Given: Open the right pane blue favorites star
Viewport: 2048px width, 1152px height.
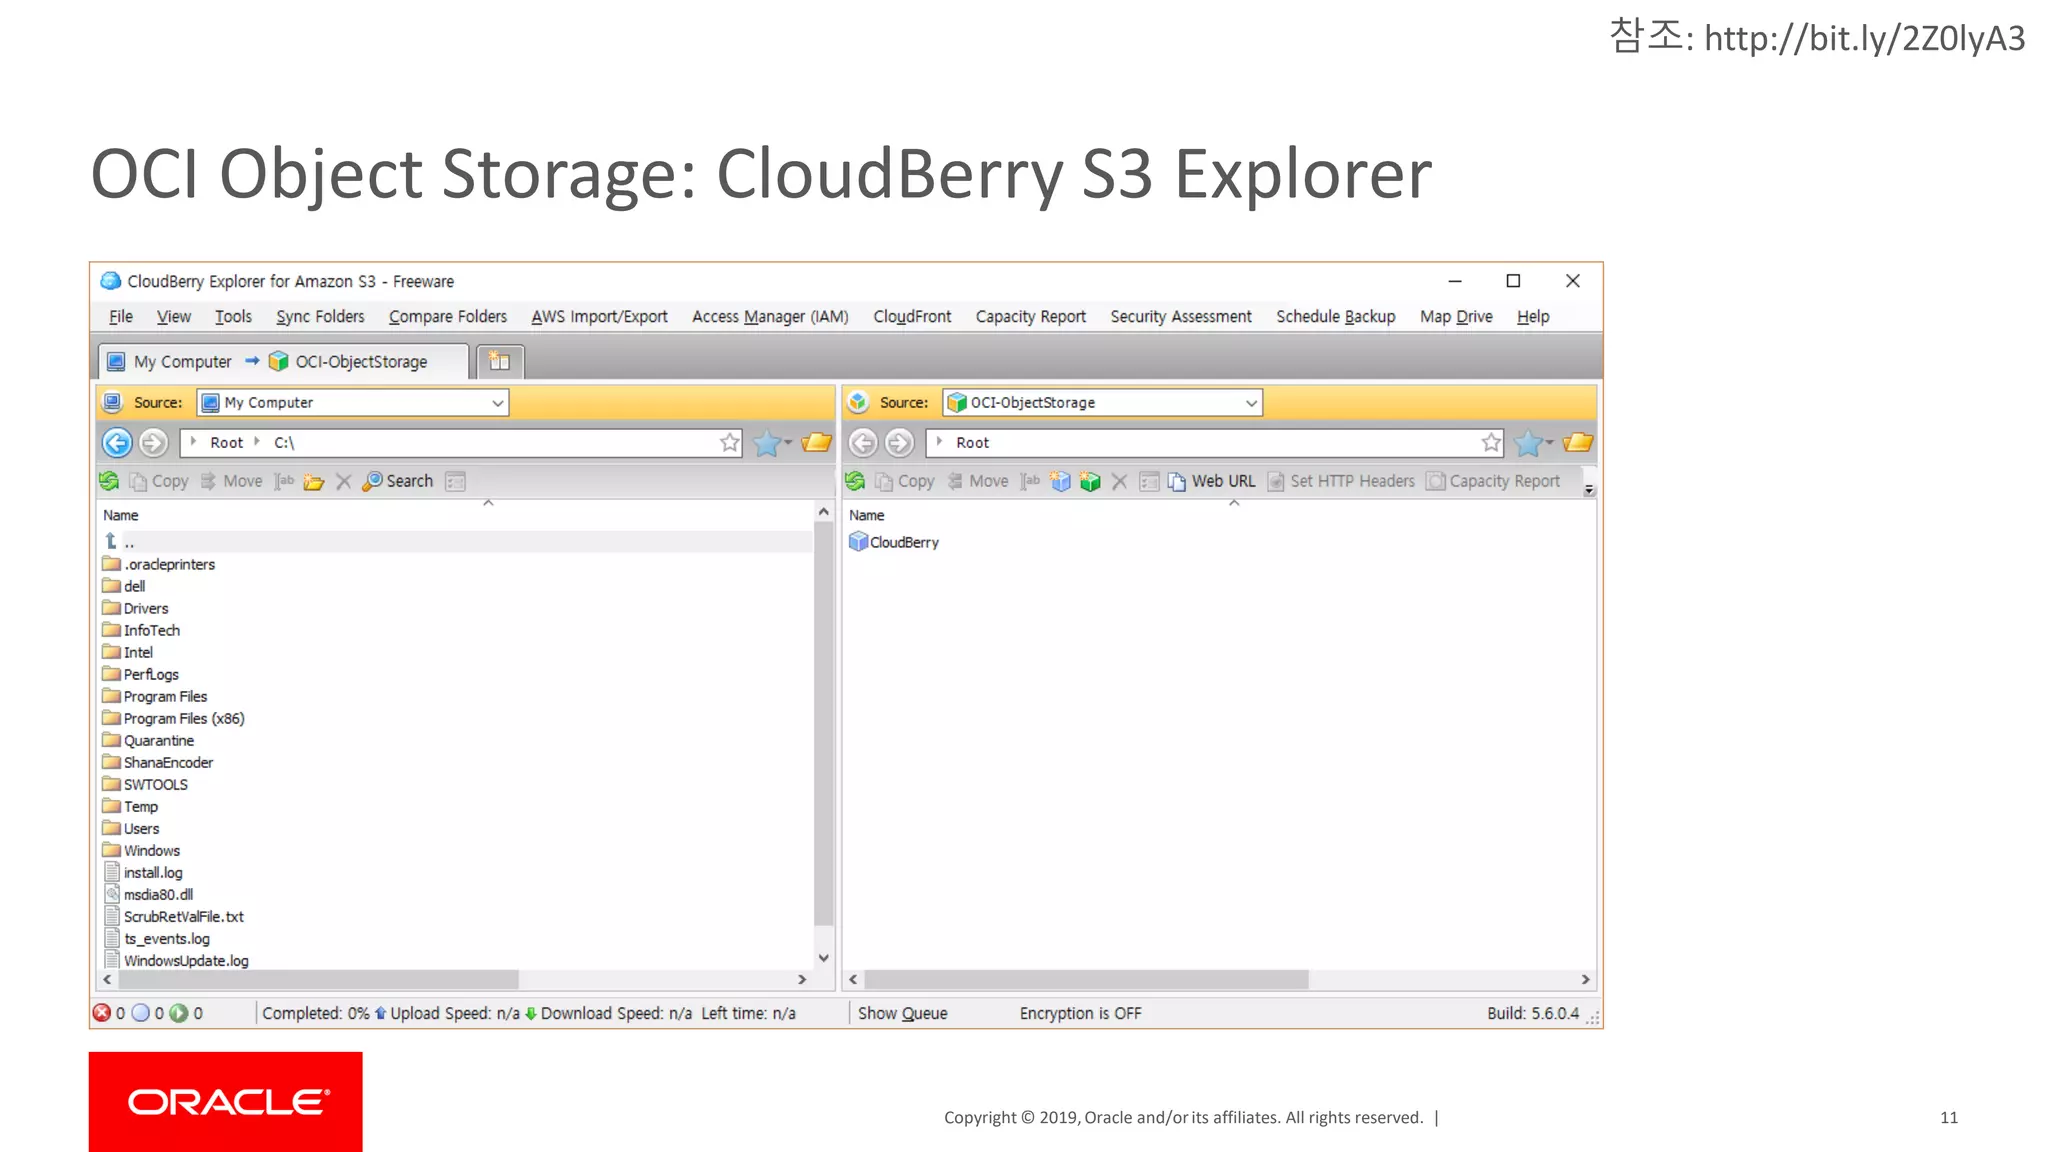Looking at the screenshot, I should click(x=1528, y=443).
